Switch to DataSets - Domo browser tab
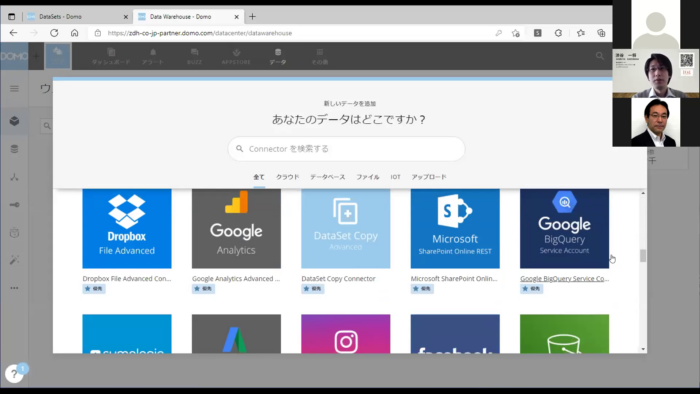Screen dimensions: 700x394 (x=77, y=17)
